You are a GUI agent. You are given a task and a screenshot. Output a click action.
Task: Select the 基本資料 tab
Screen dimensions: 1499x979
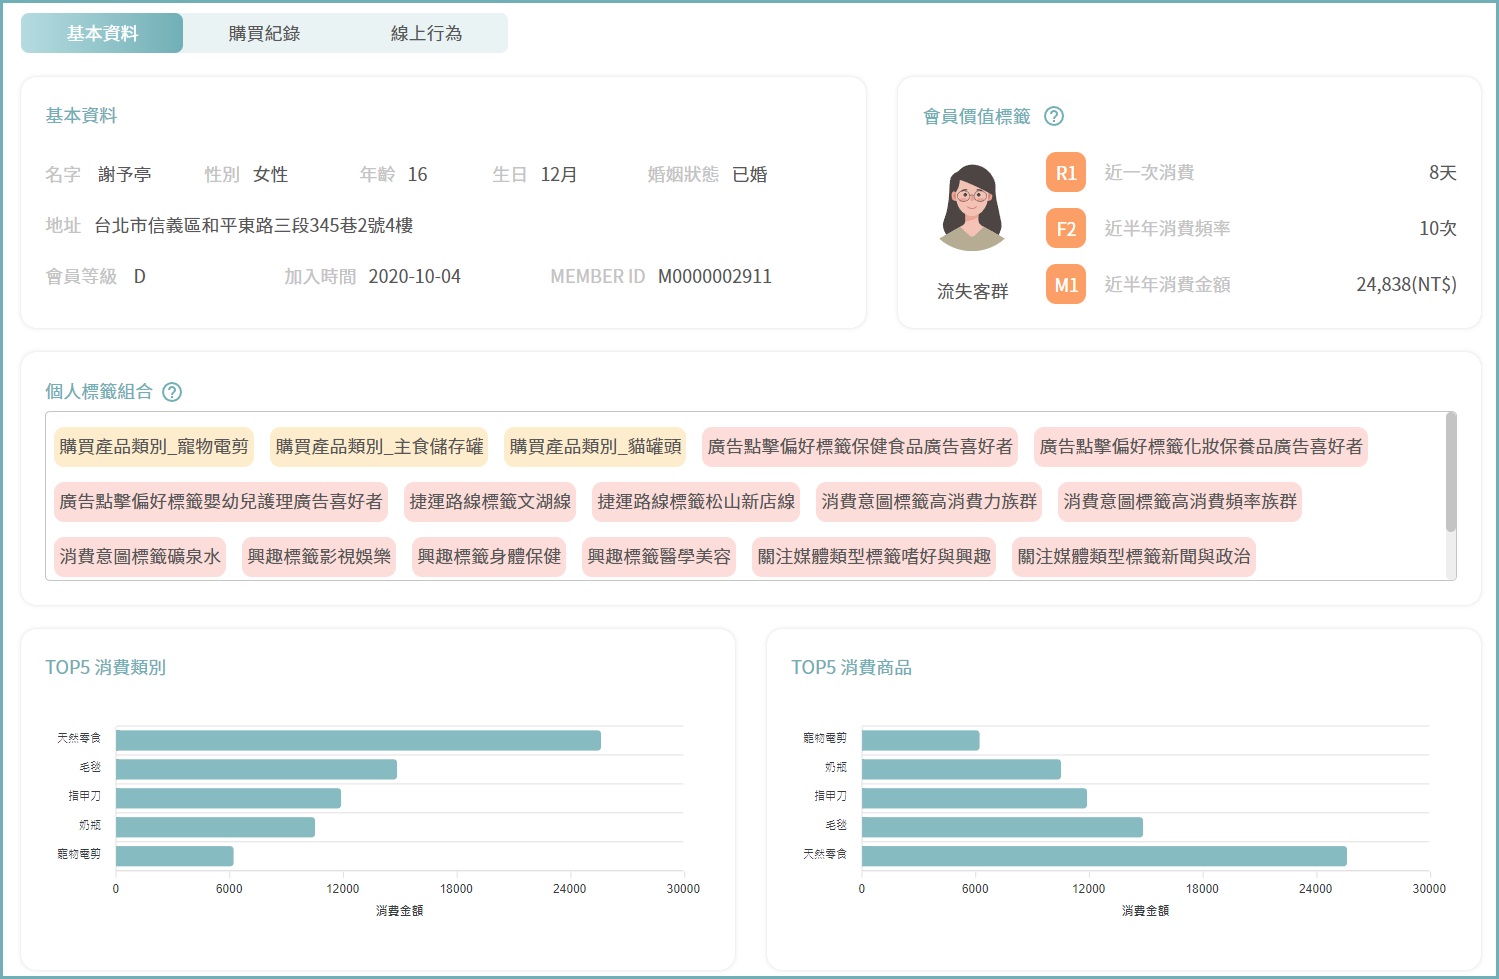click(102, 33)
